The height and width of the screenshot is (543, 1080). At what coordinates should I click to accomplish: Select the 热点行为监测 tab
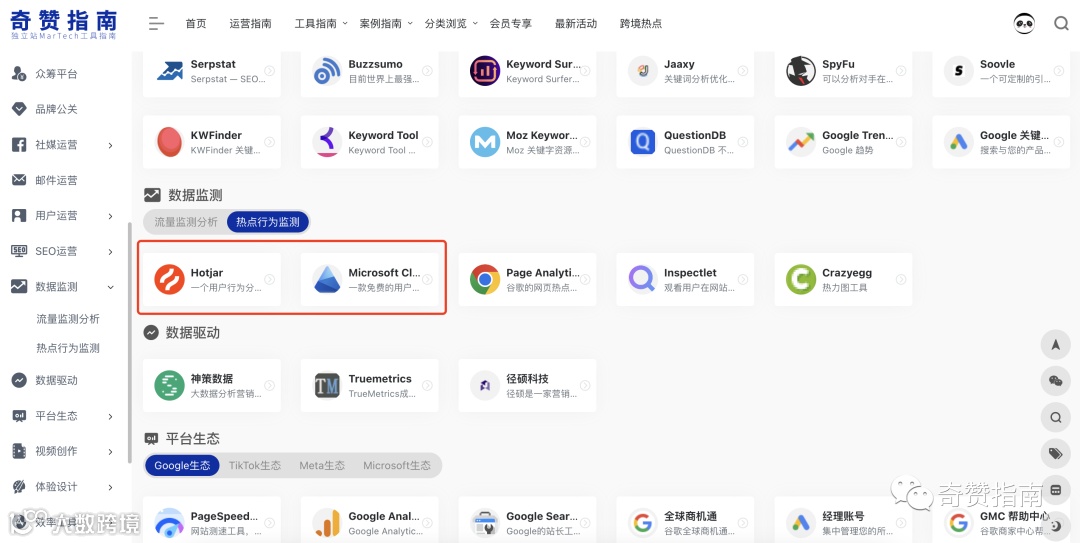coord(268,222)
